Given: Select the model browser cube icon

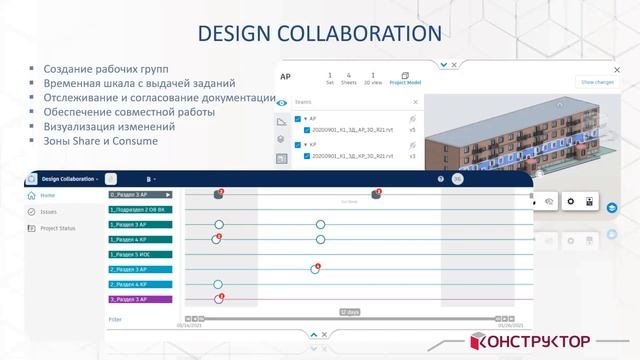Looking at the screenshot, I should 281,139.
